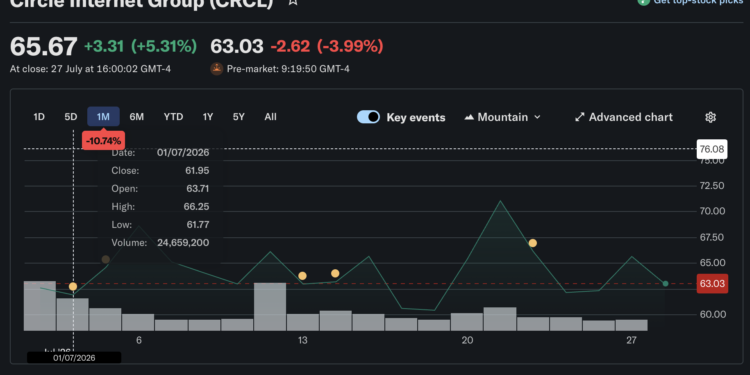Image resolution: width=750 pixels, height=375 pixels.
Task: Click the High value 66.25
Action: [x=197, y=207]
